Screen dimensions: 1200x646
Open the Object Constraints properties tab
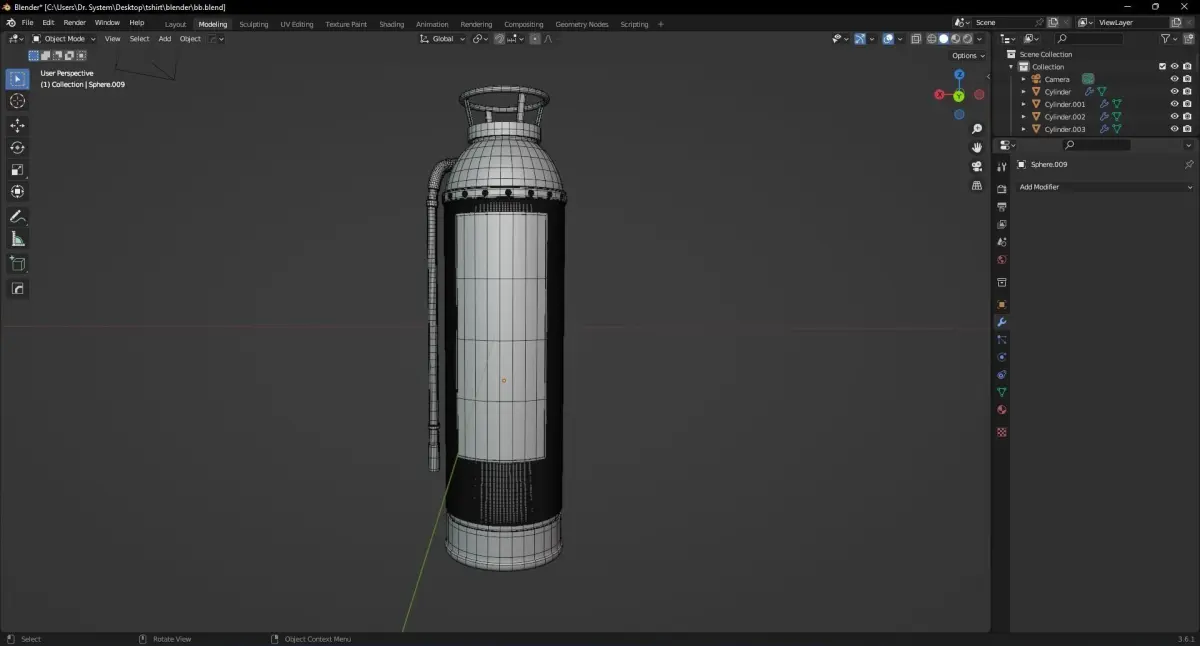1001,375
